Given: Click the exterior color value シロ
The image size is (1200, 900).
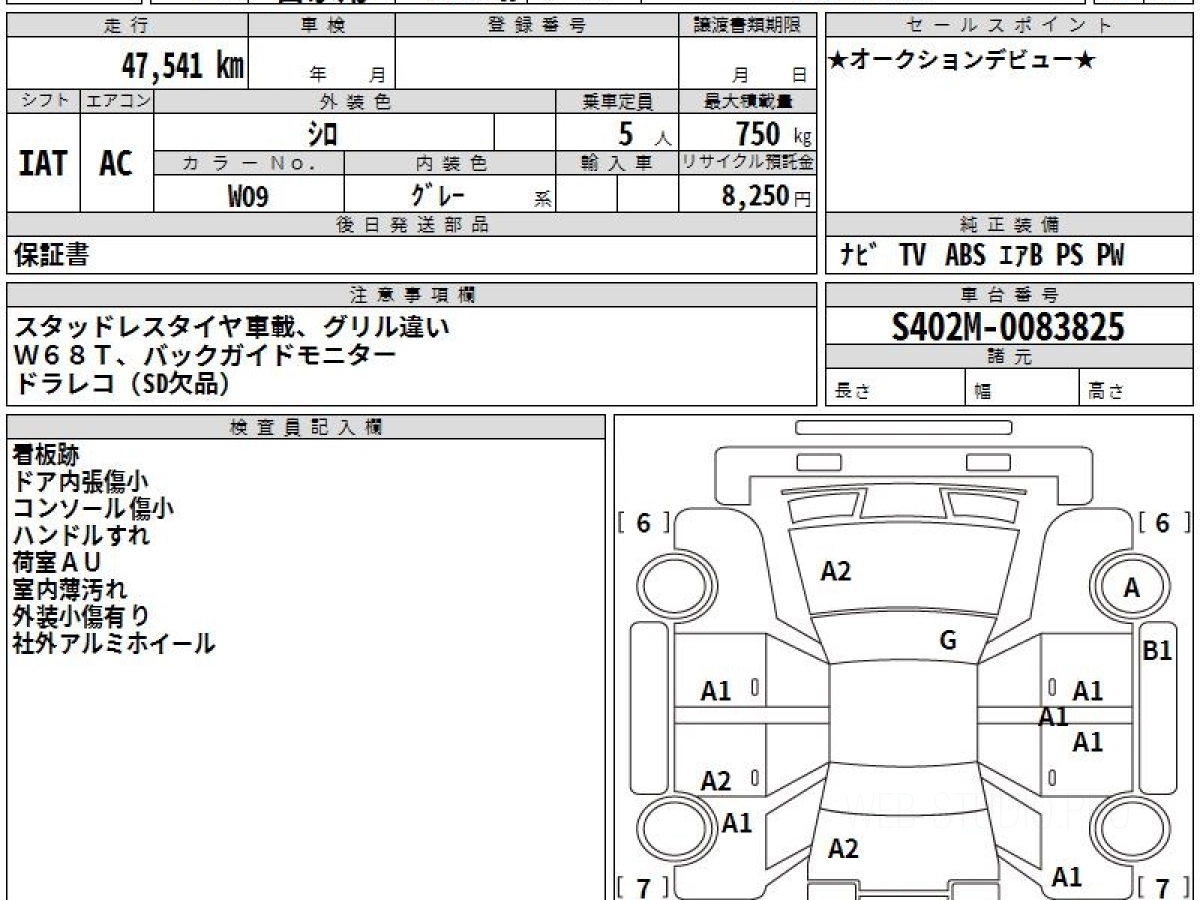Looking at the screenshot, I should pos(323,132).
